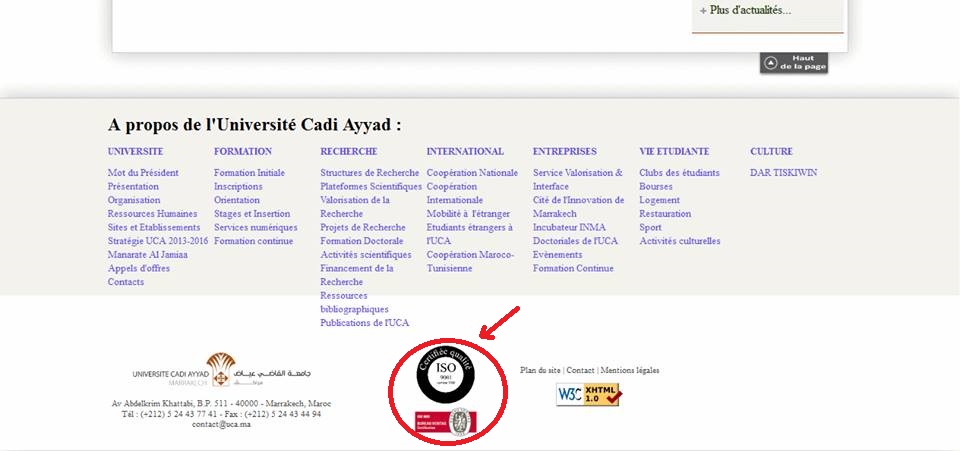Open Formation Initiale link
The image size is (960, 451).
point(249,173)
